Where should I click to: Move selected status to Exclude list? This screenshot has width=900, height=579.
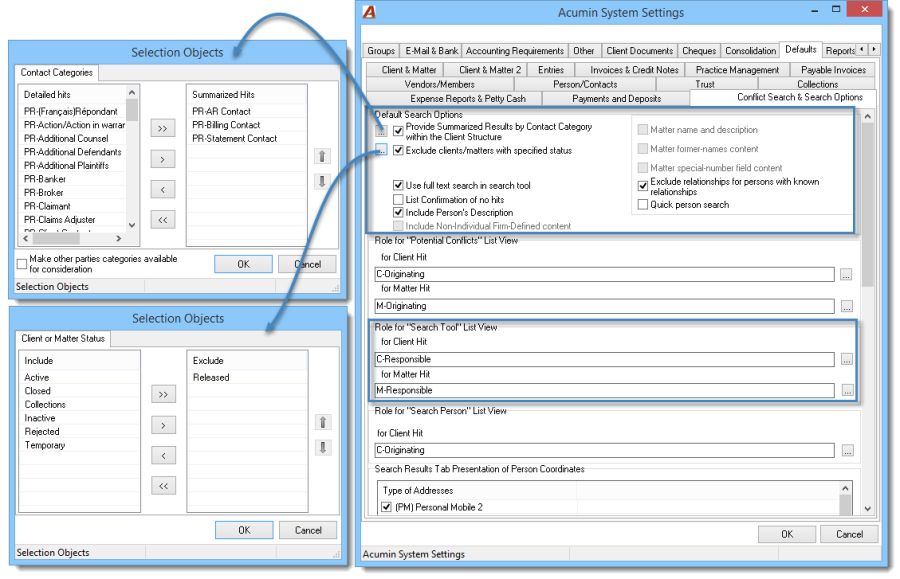(164, 425)
